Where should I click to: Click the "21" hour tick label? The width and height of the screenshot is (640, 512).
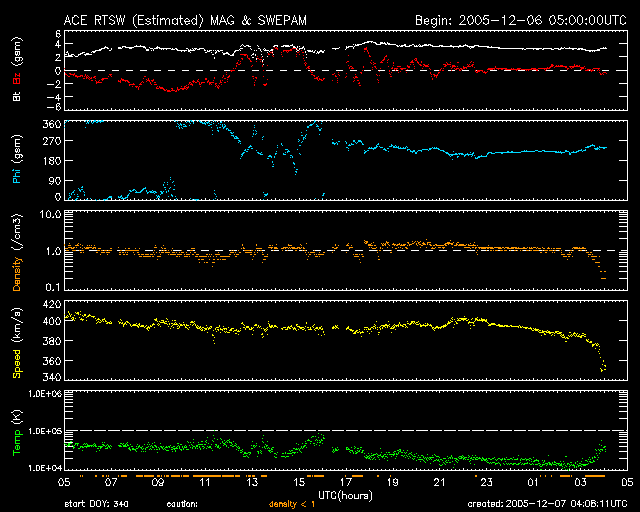point(440,483)
